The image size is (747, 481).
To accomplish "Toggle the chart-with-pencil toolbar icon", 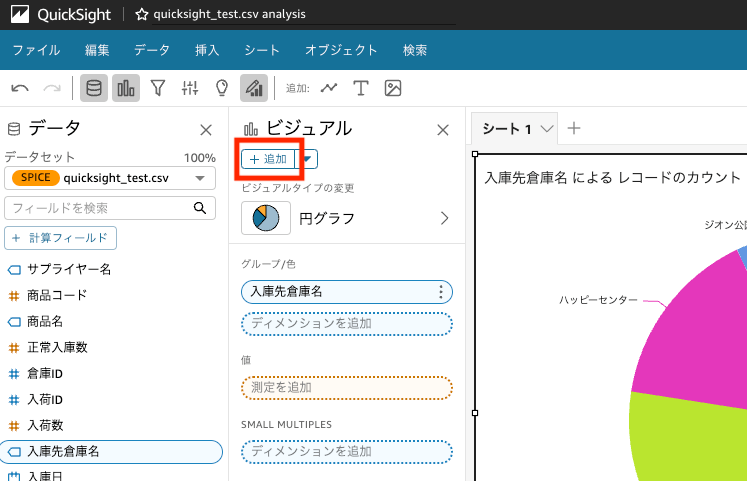I will [x=254, y=88].
